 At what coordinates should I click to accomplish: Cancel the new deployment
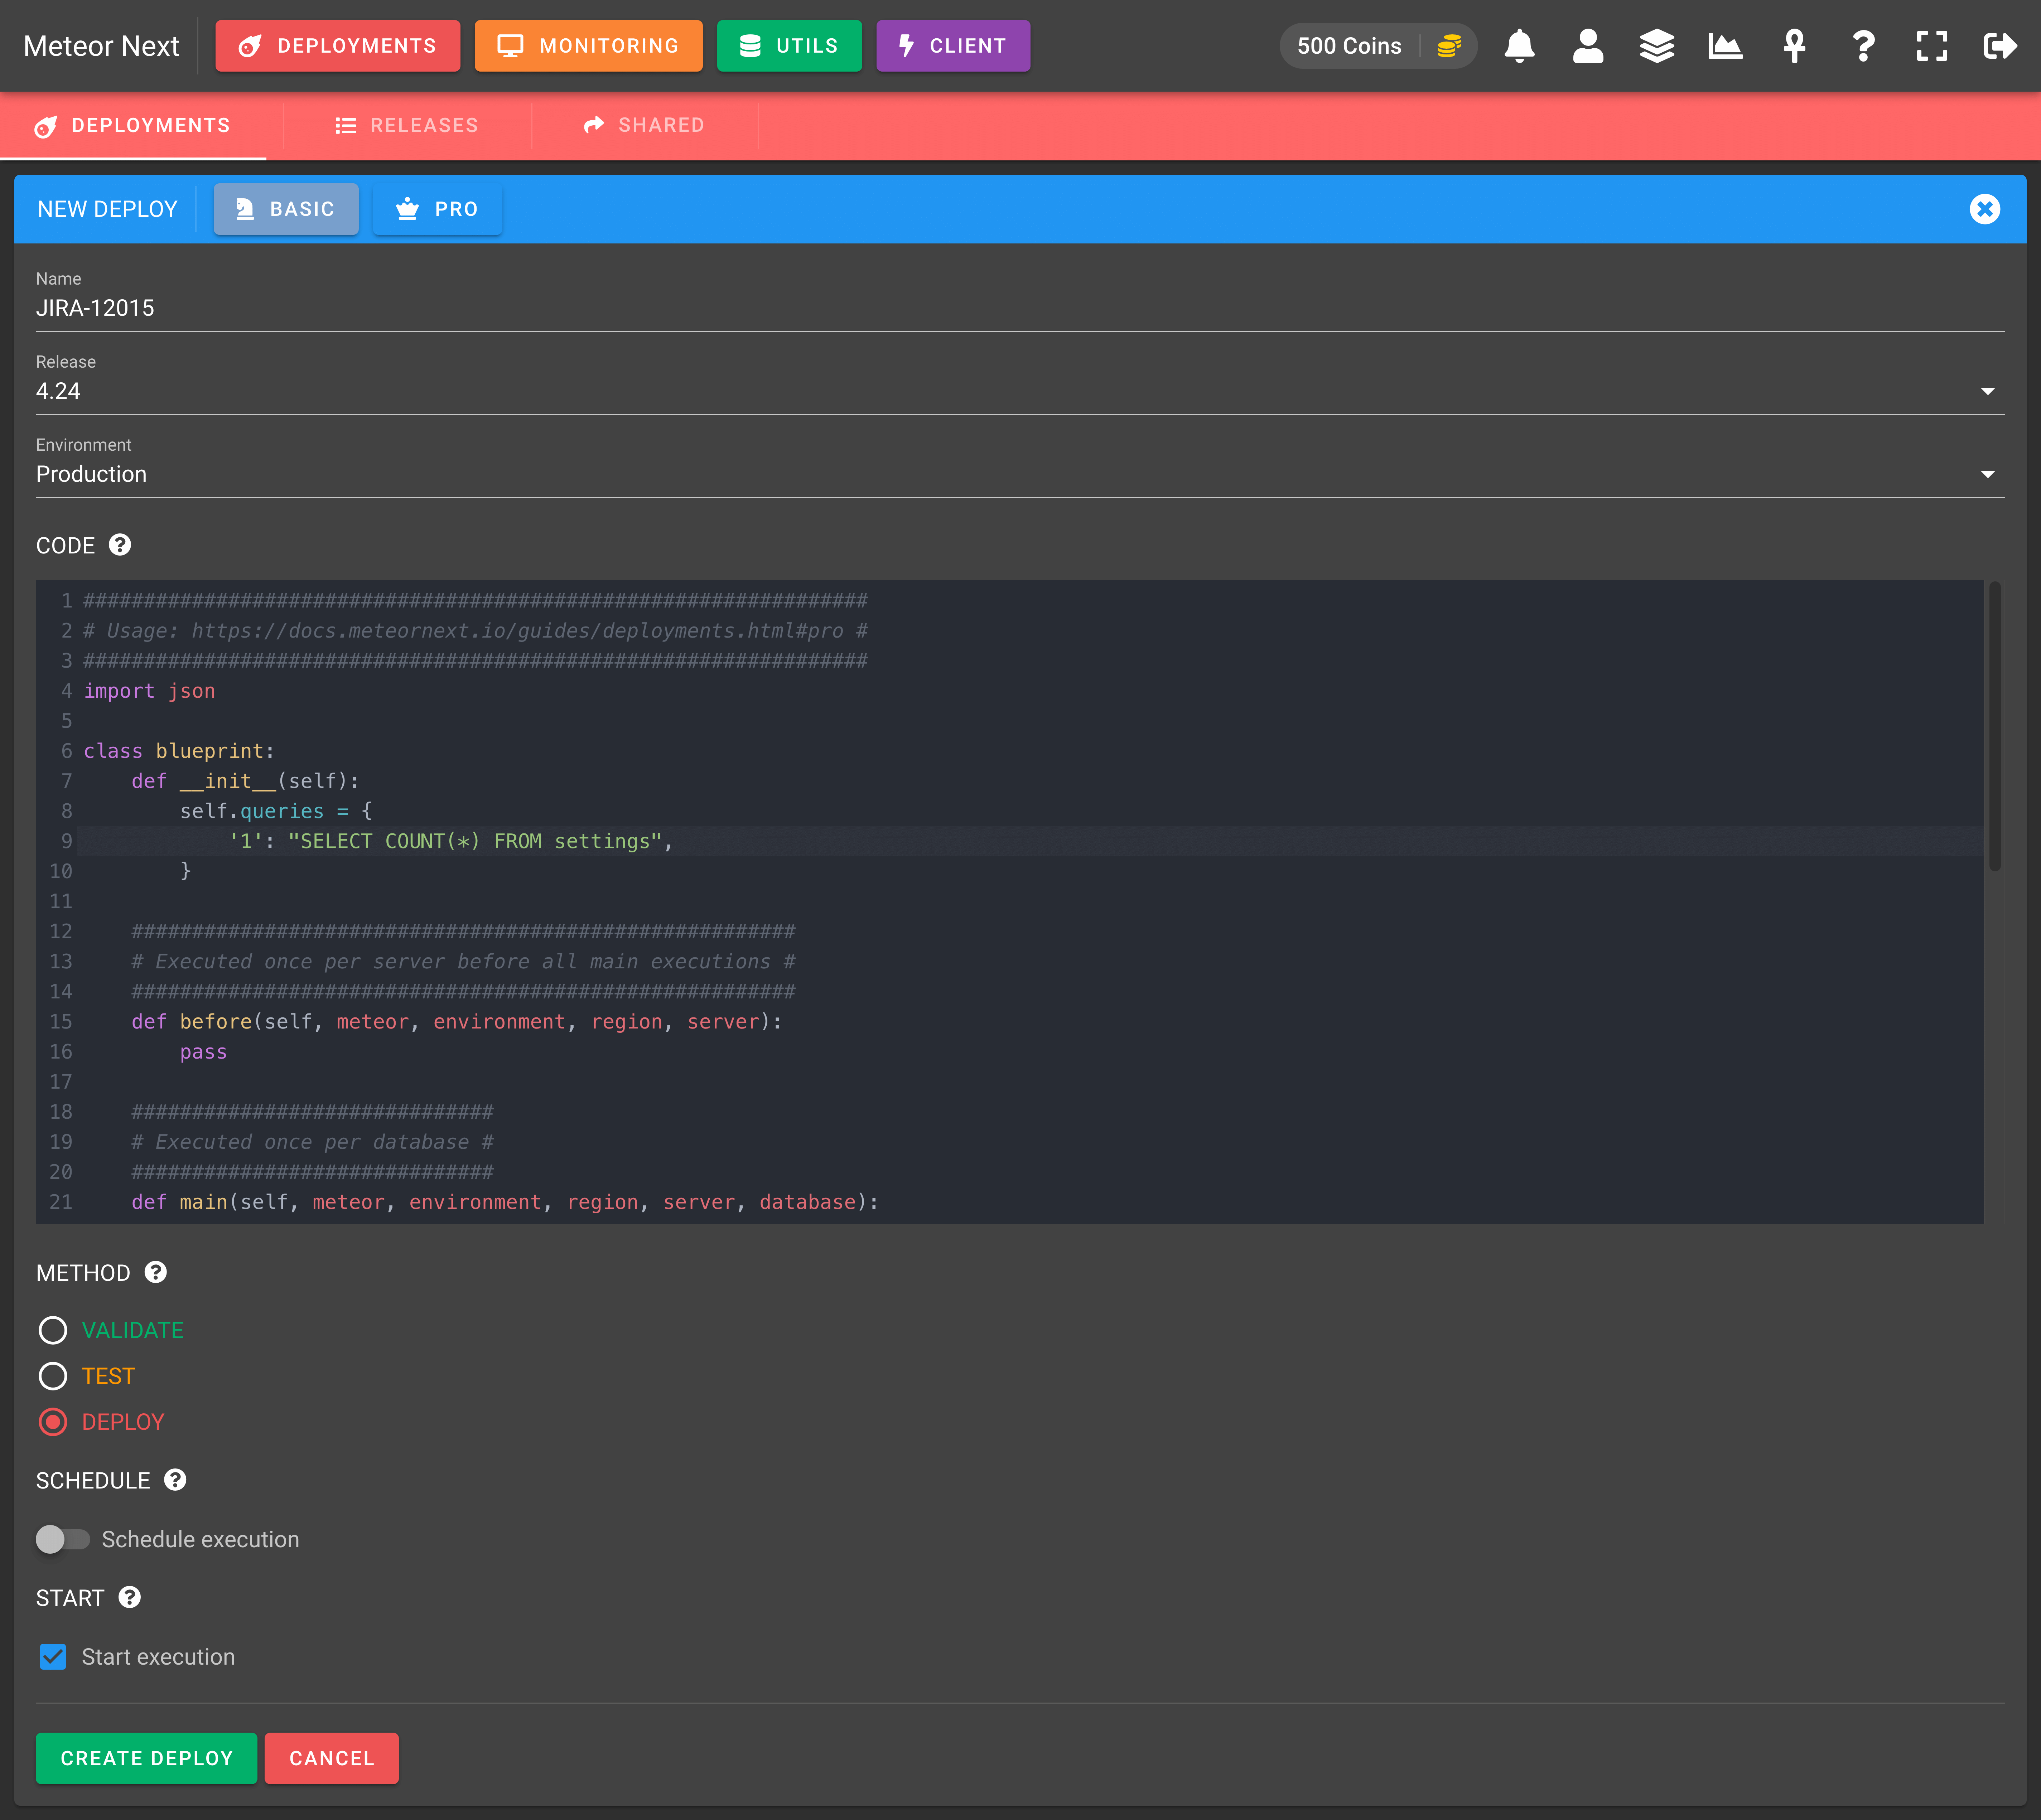332,1758
